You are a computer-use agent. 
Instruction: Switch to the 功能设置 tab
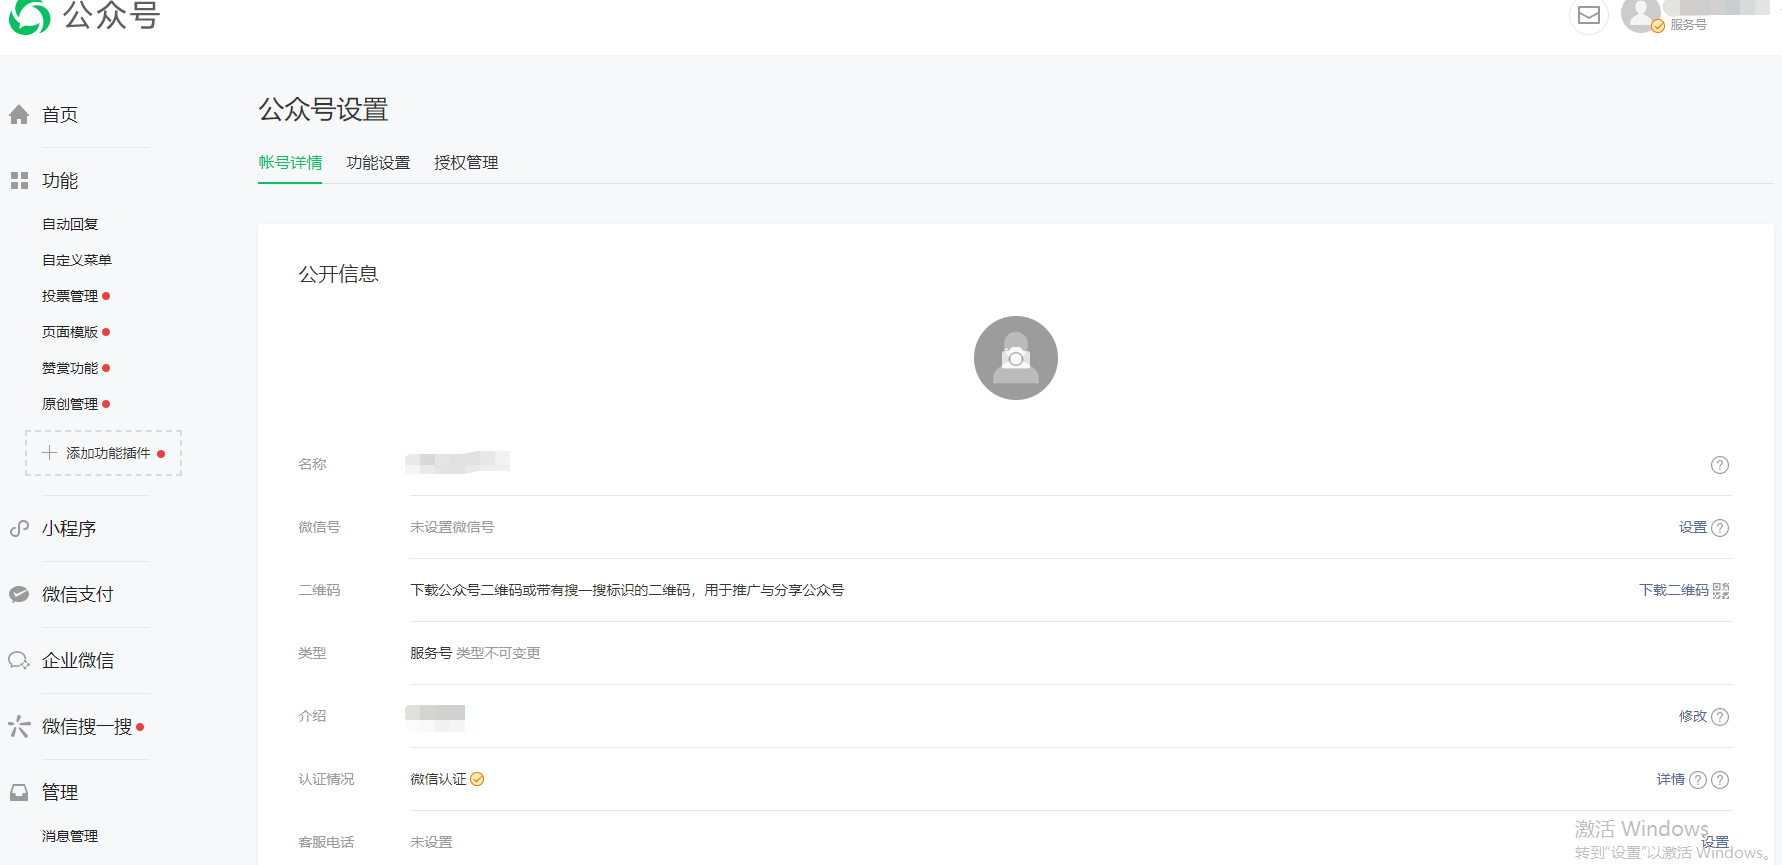click(378, 163)
